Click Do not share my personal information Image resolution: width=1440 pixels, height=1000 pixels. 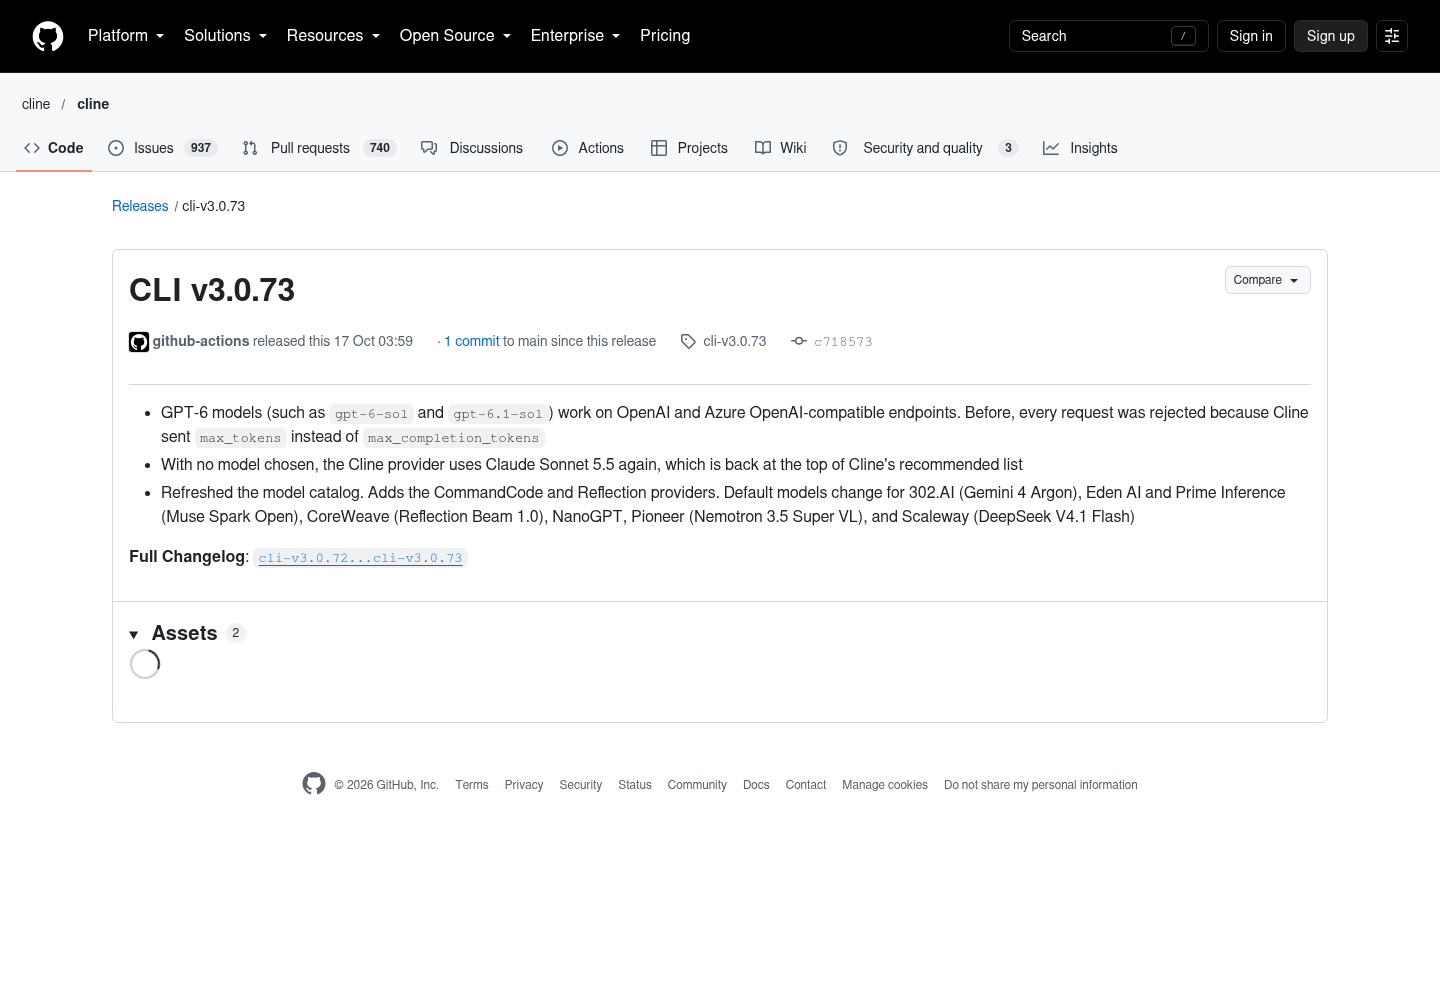1041,785
